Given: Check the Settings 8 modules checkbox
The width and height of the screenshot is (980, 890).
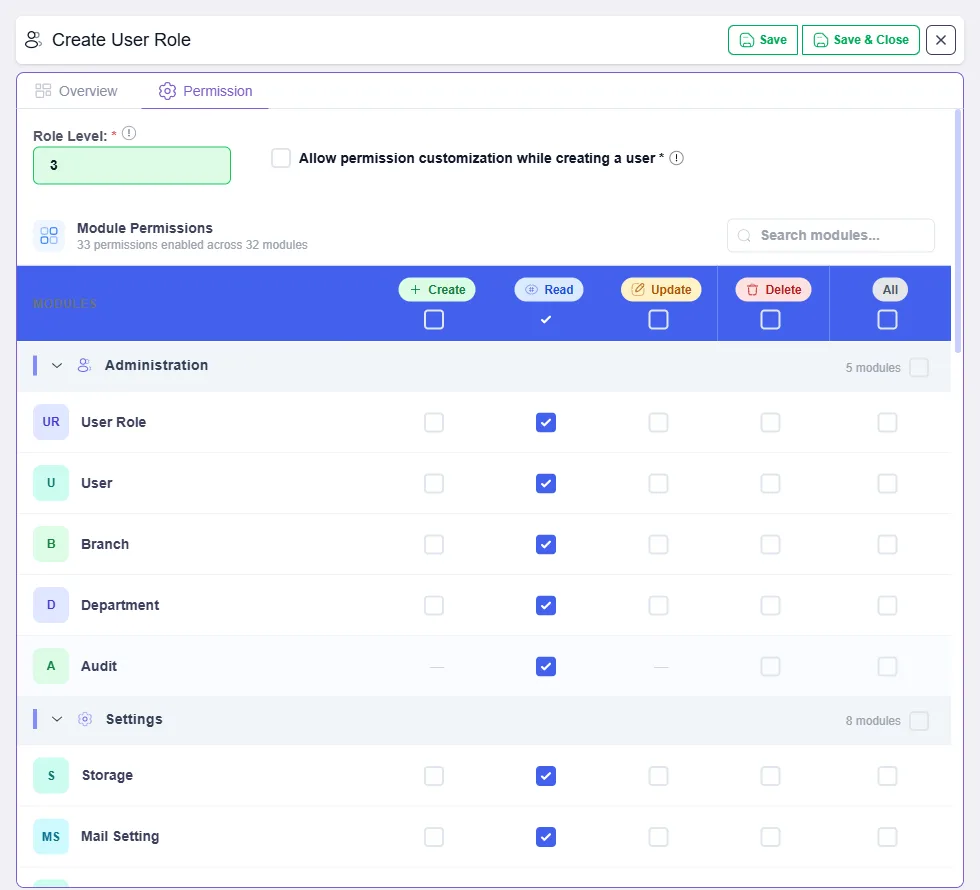Looking at the screenshot, I should [x=919, y=721].
